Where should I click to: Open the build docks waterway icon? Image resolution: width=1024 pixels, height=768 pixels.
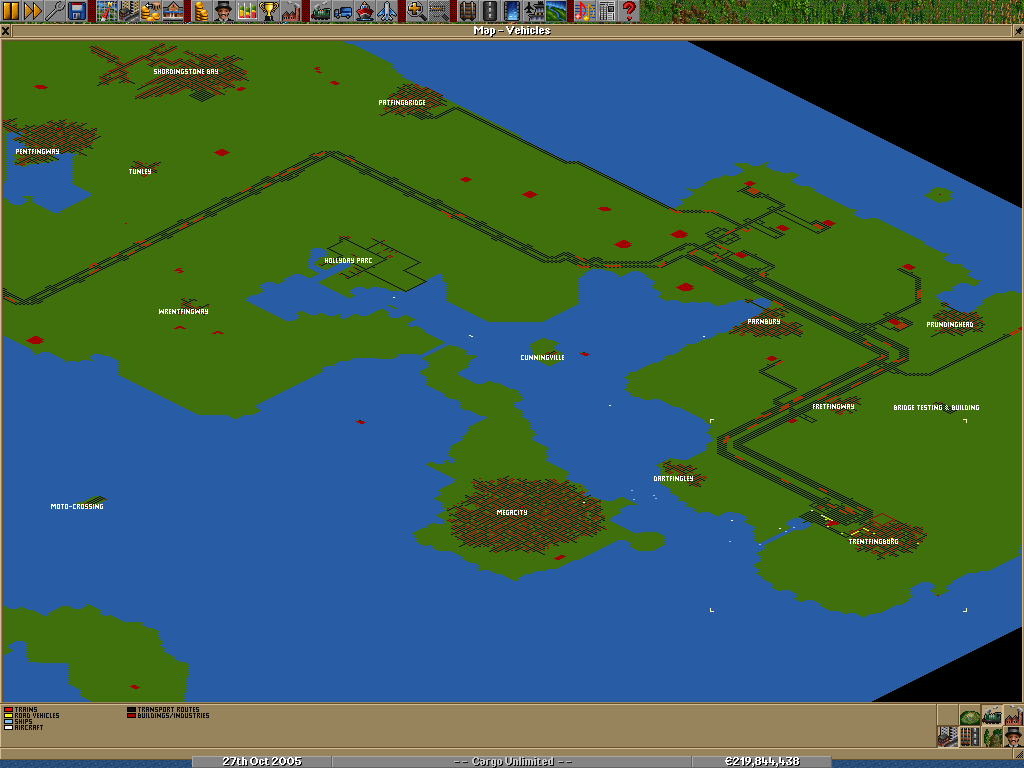click(x=511, y=11)
